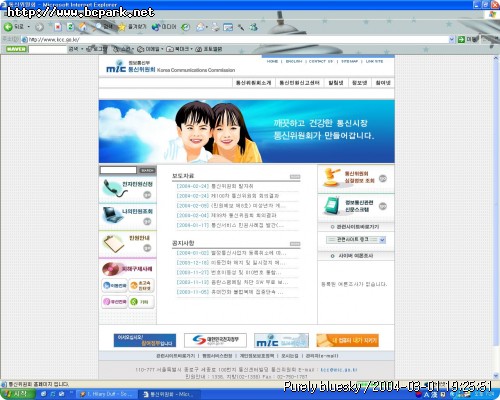
Task: Open the NAVER toolbar Blog menu
Action: [97, 49]
